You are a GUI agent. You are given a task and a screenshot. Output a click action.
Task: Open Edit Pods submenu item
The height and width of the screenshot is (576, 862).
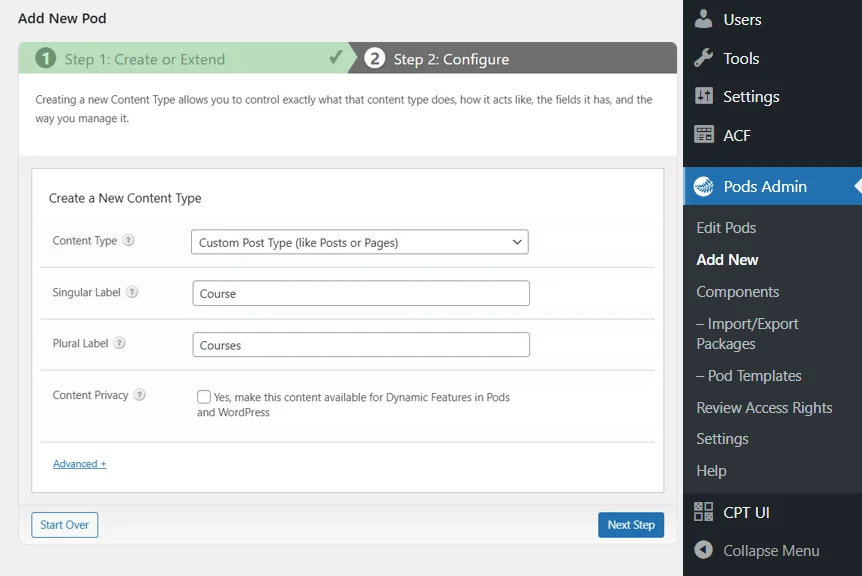pos(726,228)
